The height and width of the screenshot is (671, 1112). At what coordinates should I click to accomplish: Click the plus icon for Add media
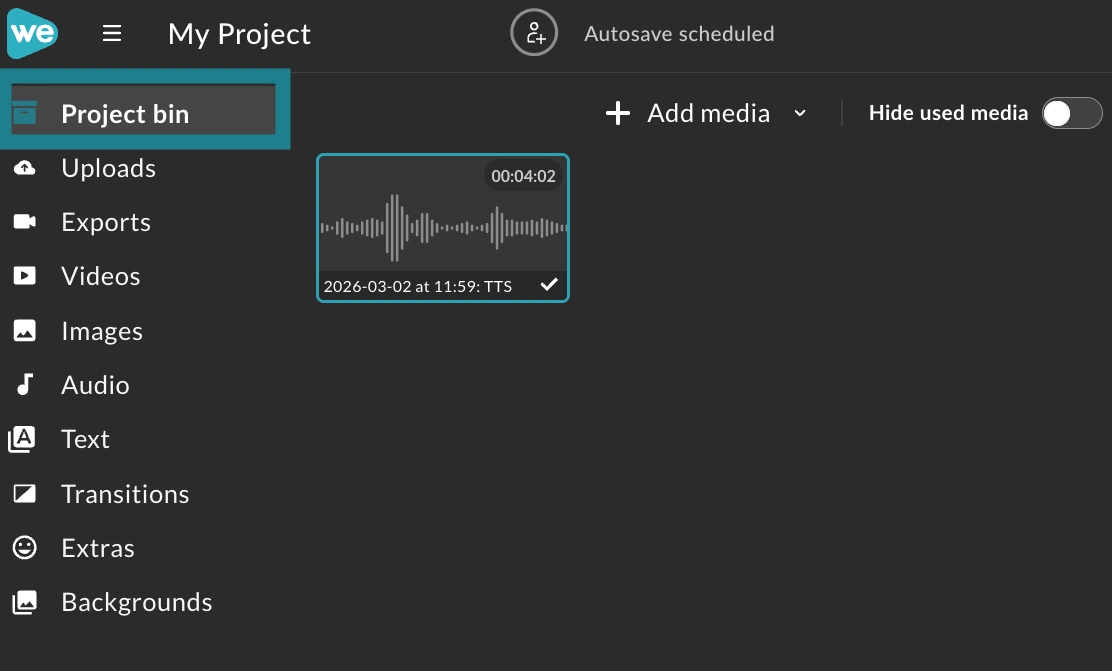point(618,113)
